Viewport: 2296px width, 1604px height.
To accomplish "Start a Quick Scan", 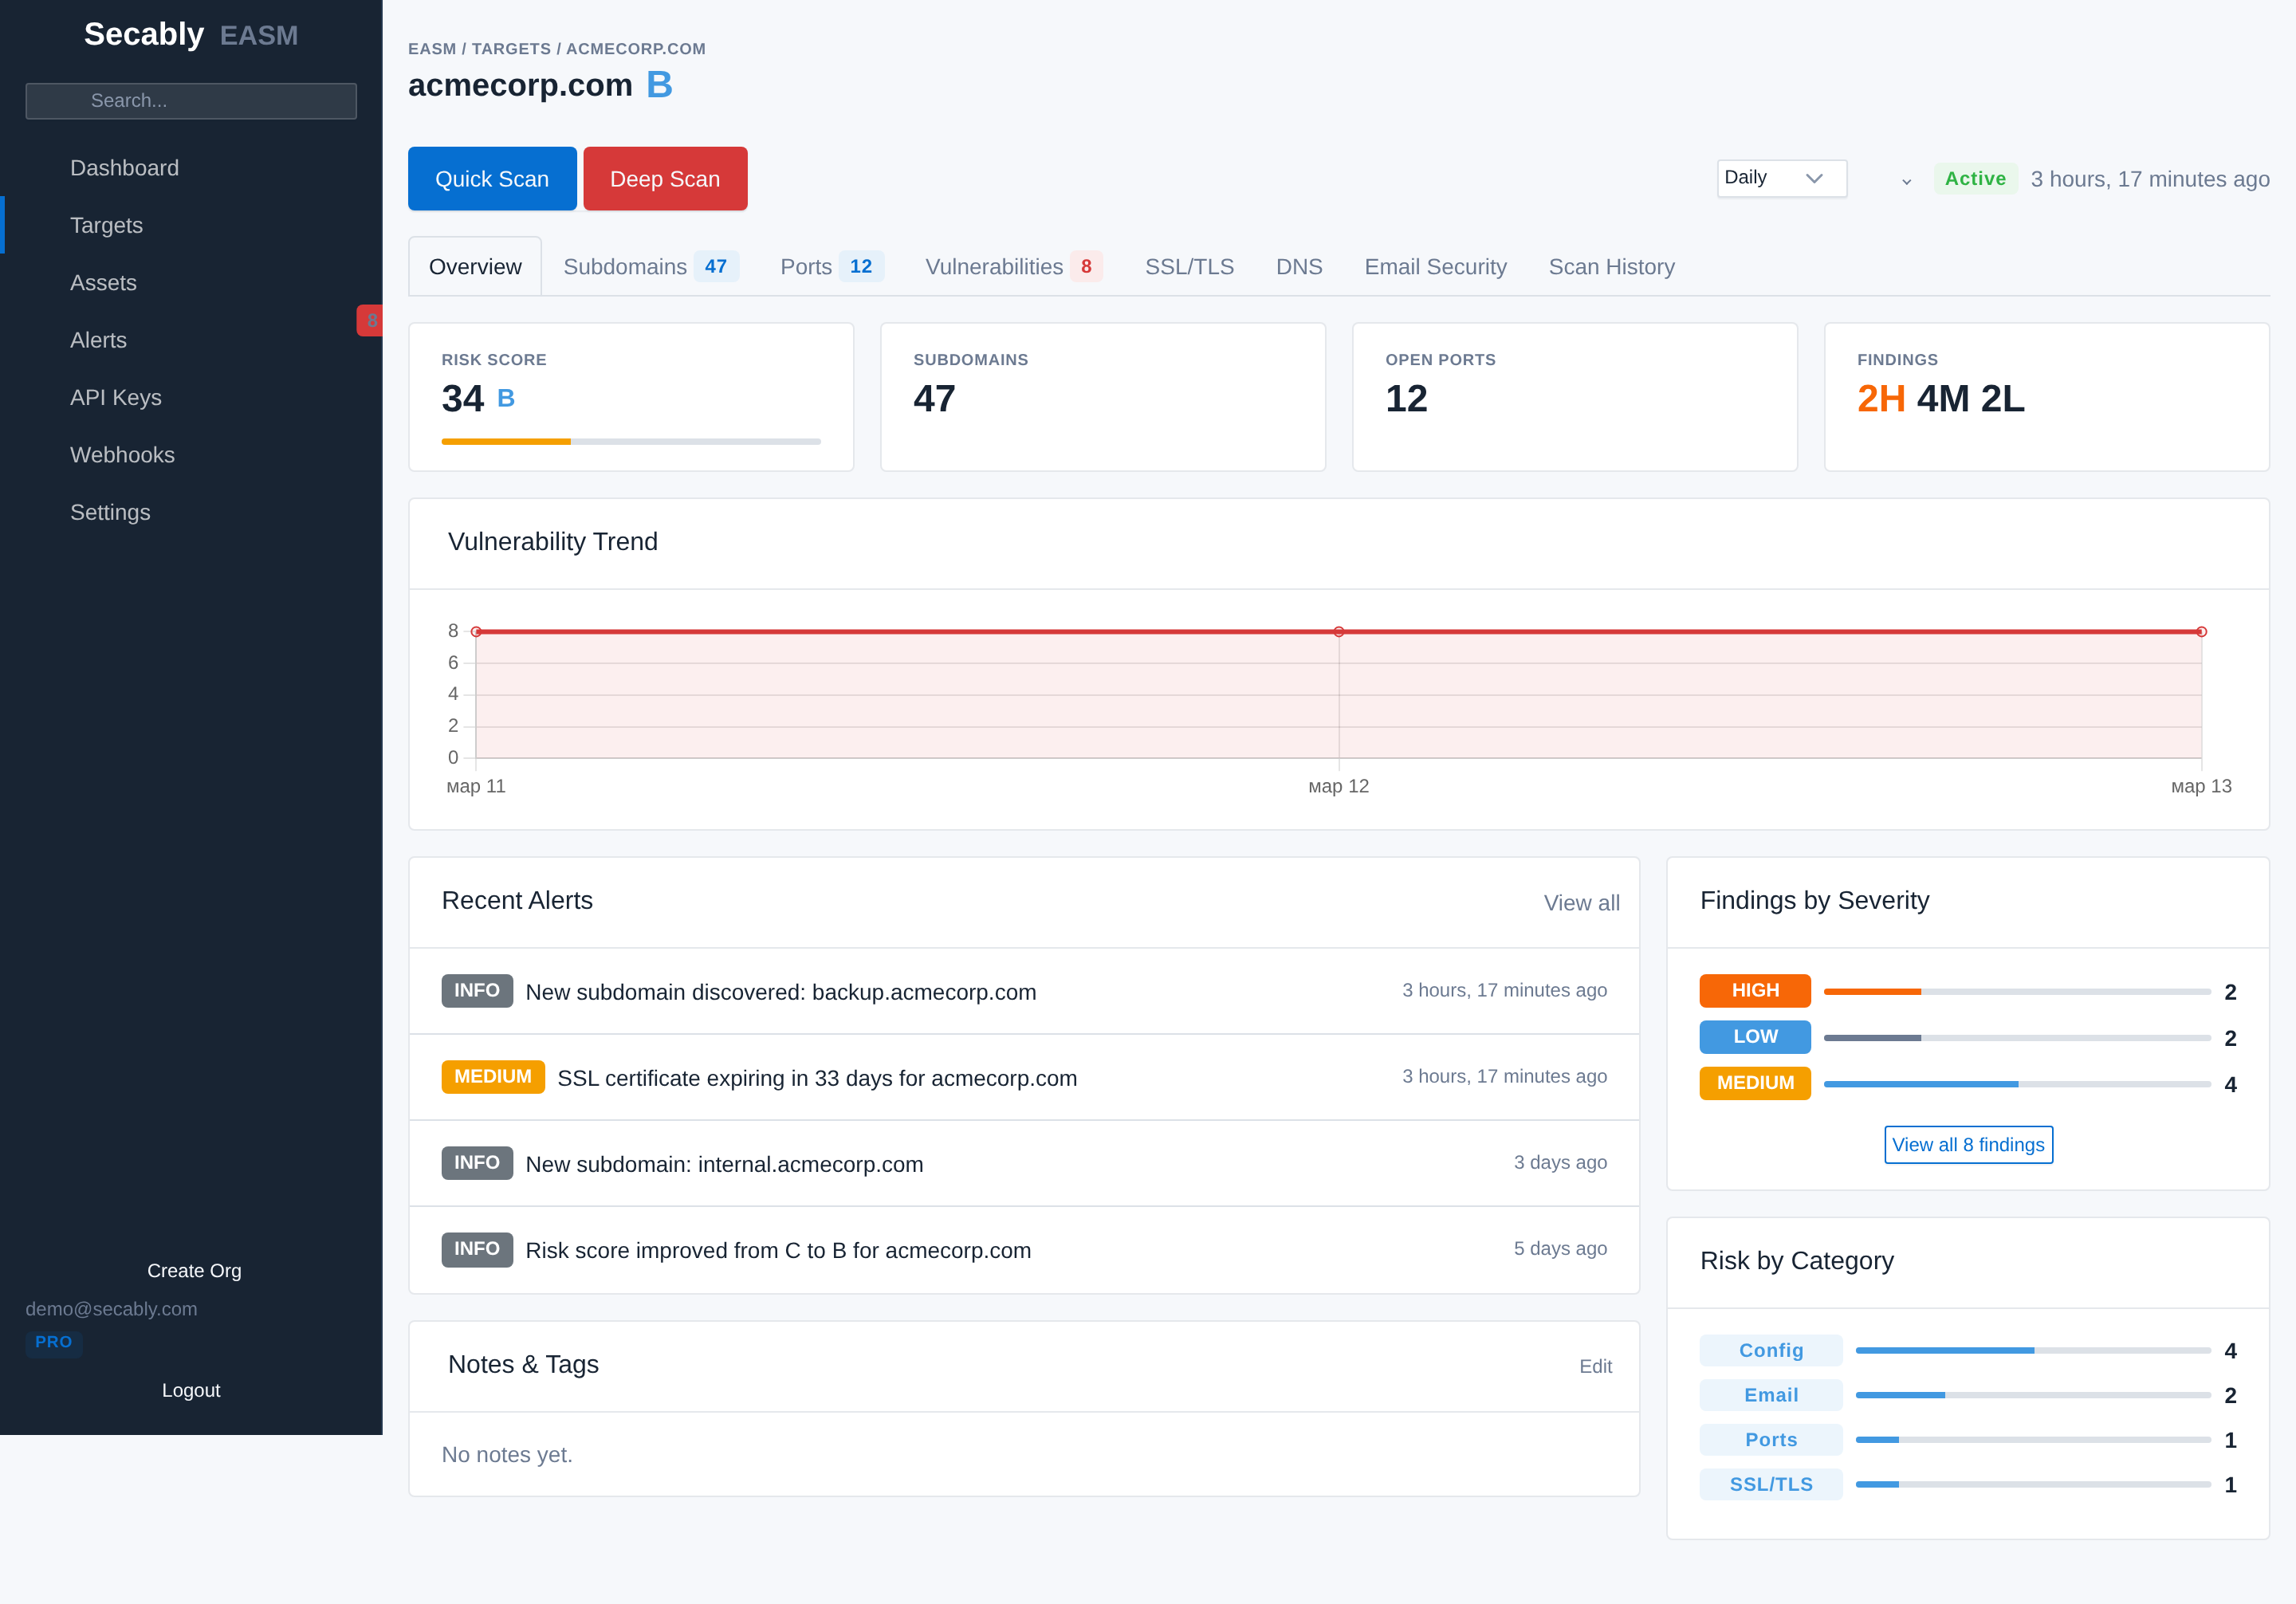I will 492,178.
